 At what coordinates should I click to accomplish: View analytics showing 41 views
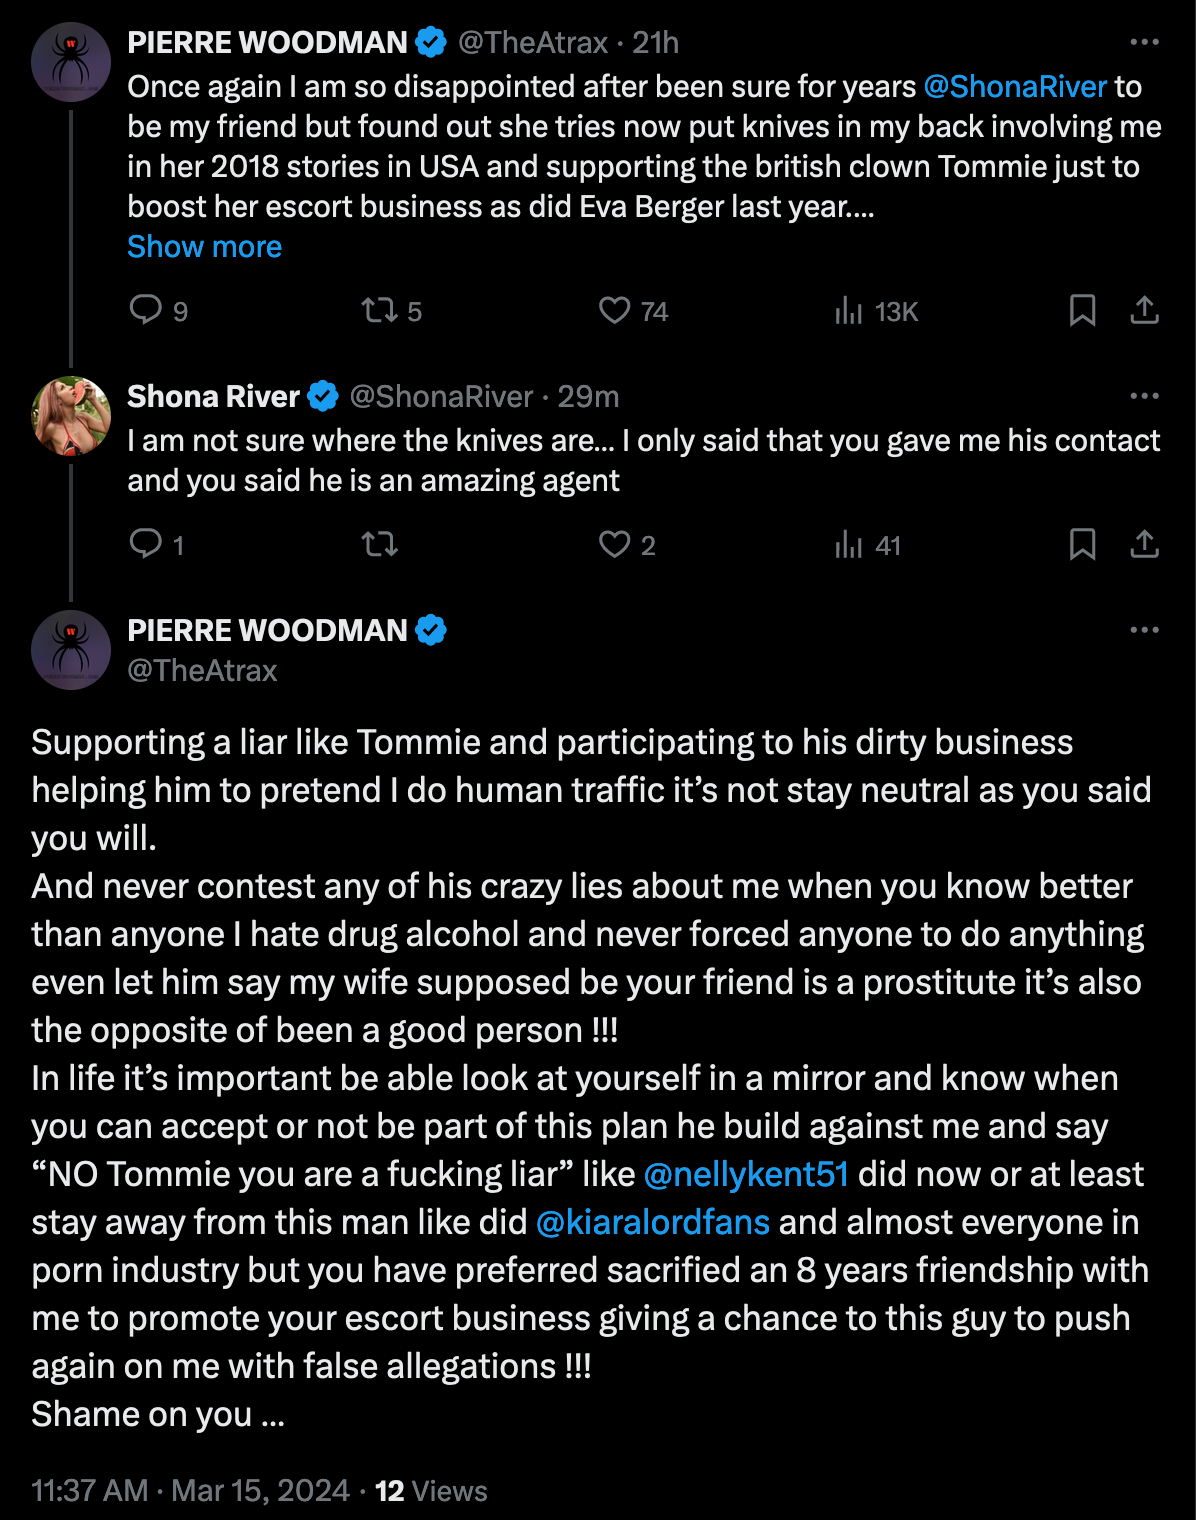[849, 544]
